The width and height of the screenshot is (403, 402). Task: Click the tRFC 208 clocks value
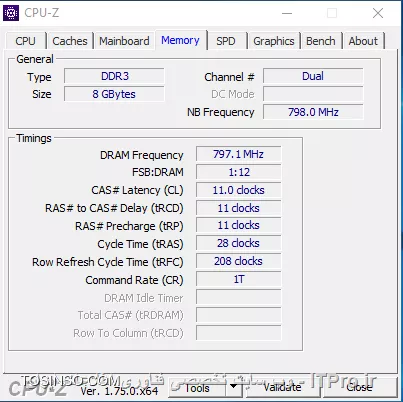coord(239,261)
